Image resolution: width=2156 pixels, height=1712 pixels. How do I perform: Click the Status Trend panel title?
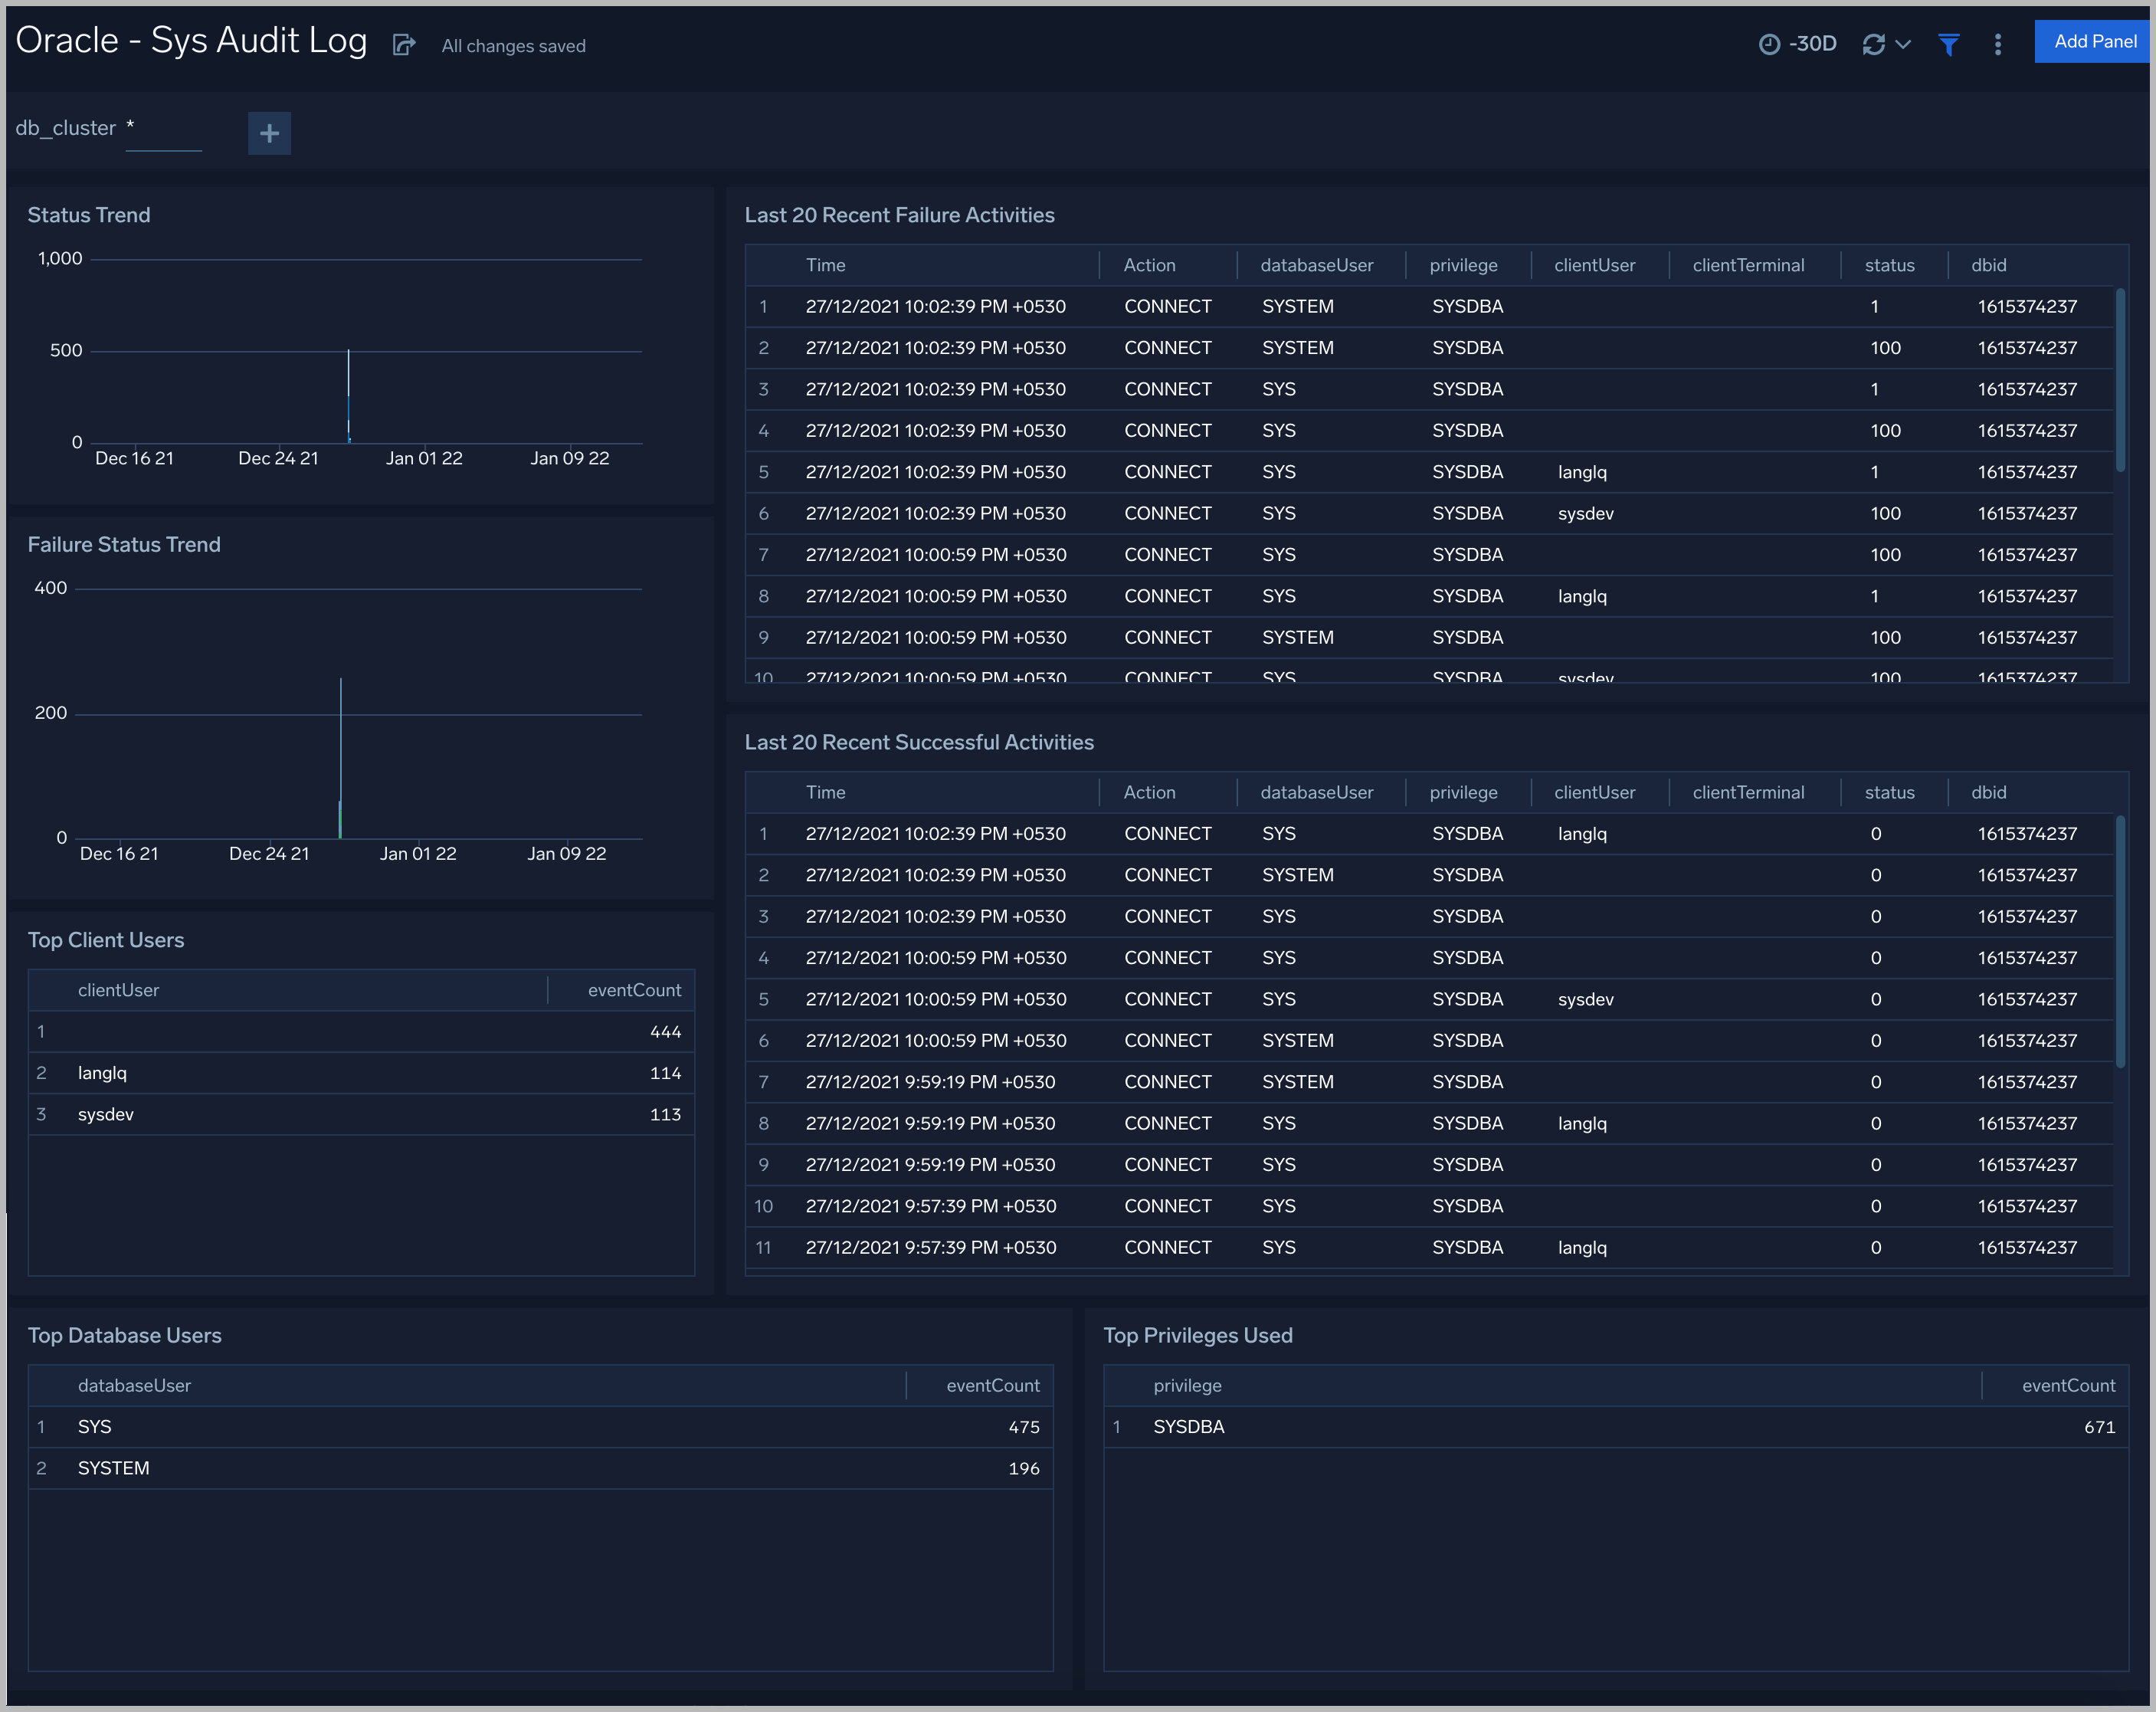pyautogui.click(x=89, y=214)
